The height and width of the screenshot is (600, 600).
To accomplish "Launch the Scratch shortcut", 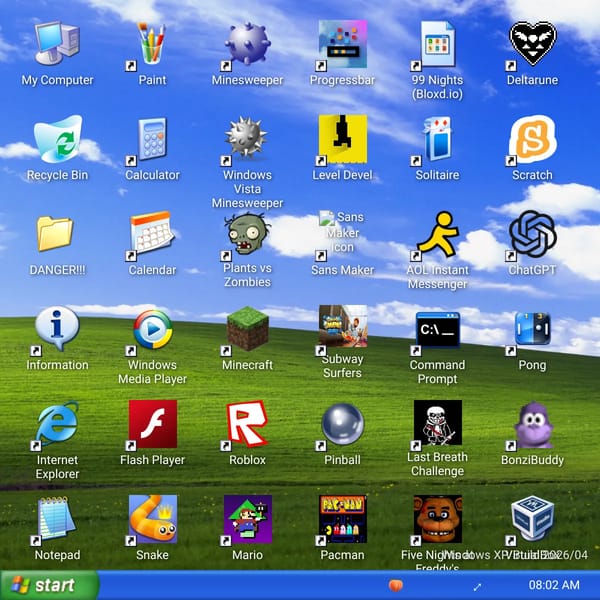I will tap(532, 139).
